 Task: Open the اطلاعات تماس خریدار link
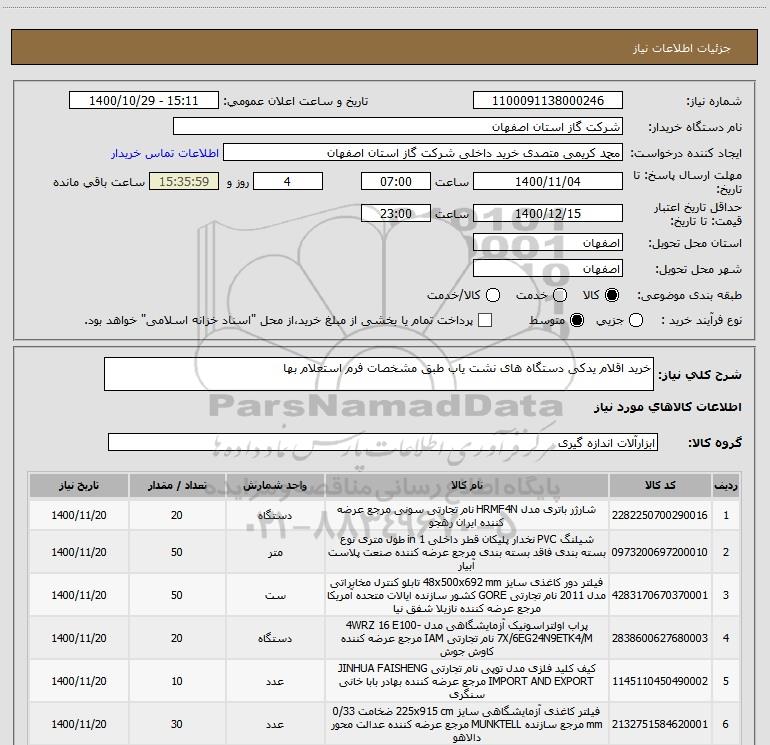(x=165, y=153)
